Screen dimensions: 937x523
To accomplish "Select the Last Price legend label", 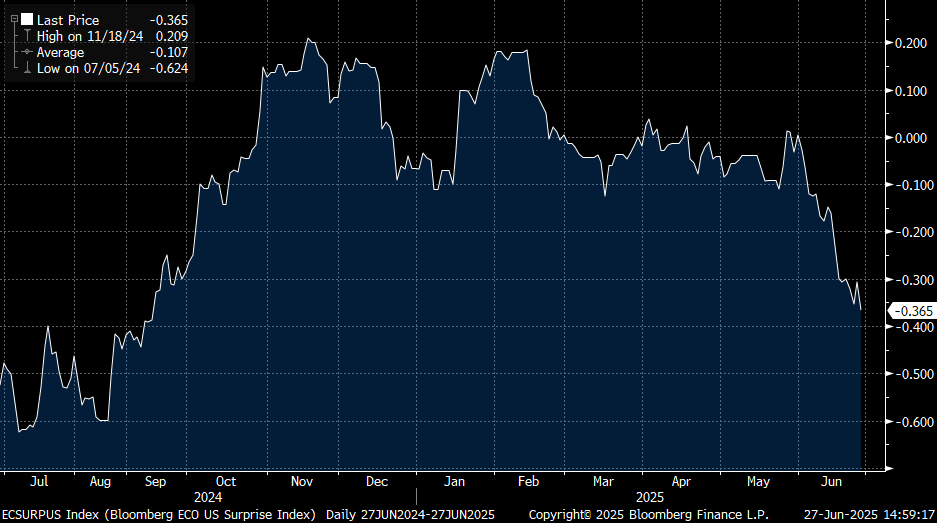I will 69,20.
